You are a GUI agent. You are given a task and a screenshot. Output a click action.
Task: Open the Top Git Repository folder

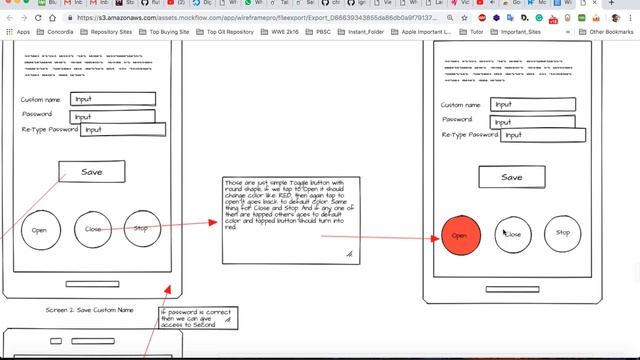[x=225, y=32]
